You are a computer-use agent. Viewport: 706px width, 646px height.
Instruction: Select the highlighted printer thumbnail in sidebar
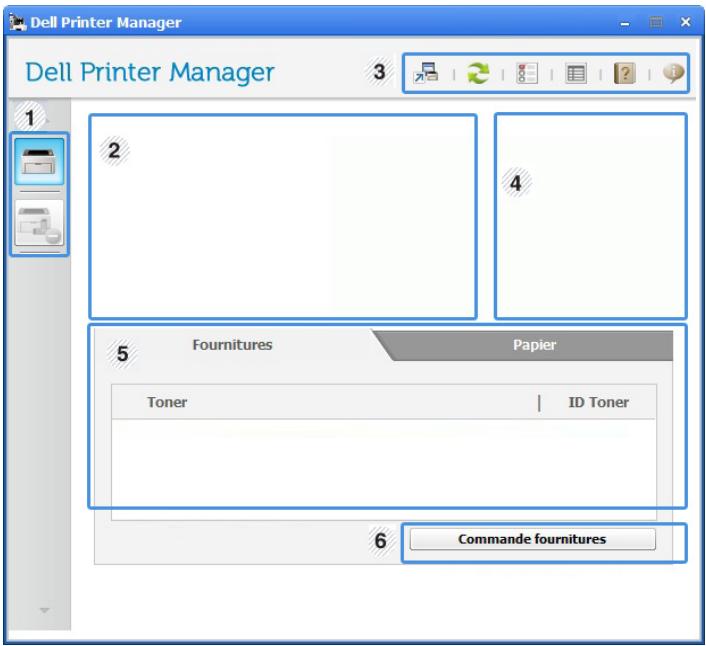(39, 161)
